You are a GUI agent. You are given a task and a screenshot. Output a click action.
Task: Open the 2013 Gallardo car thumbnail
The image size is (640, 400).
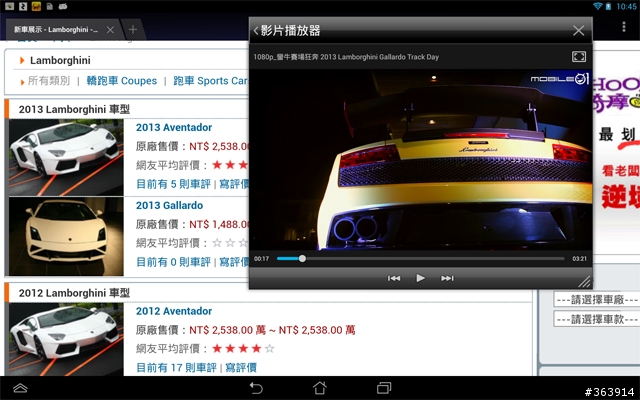(66, 237)
